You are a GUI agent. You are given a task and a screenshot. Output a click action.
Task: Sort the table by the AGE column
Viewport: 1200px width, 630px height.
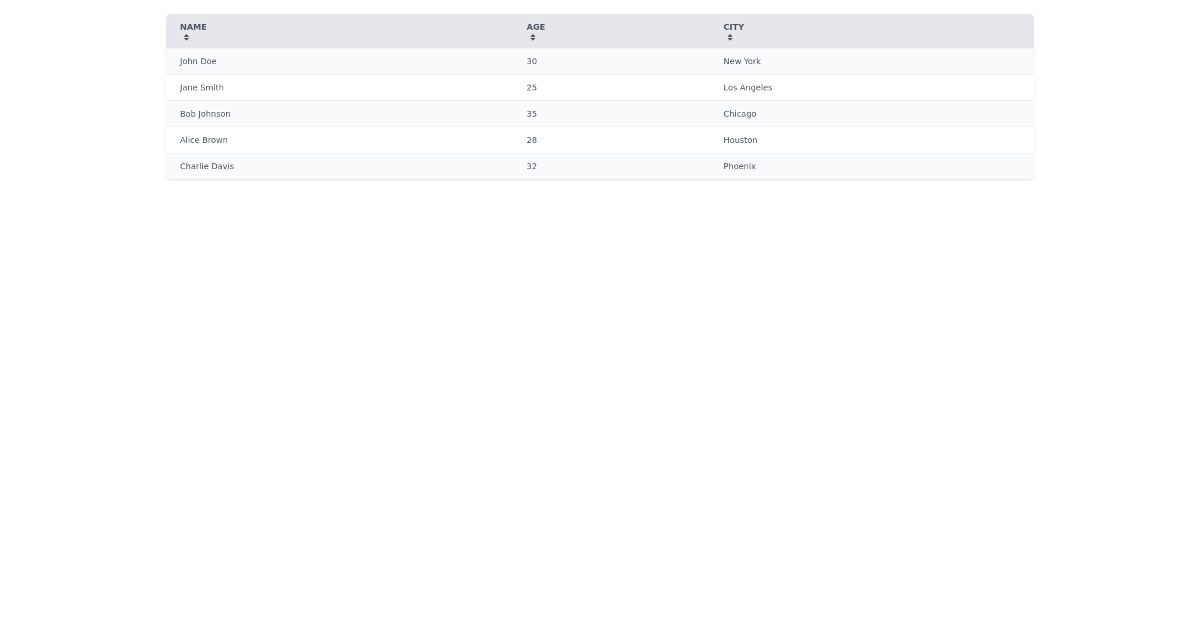[x=535, y=27]
